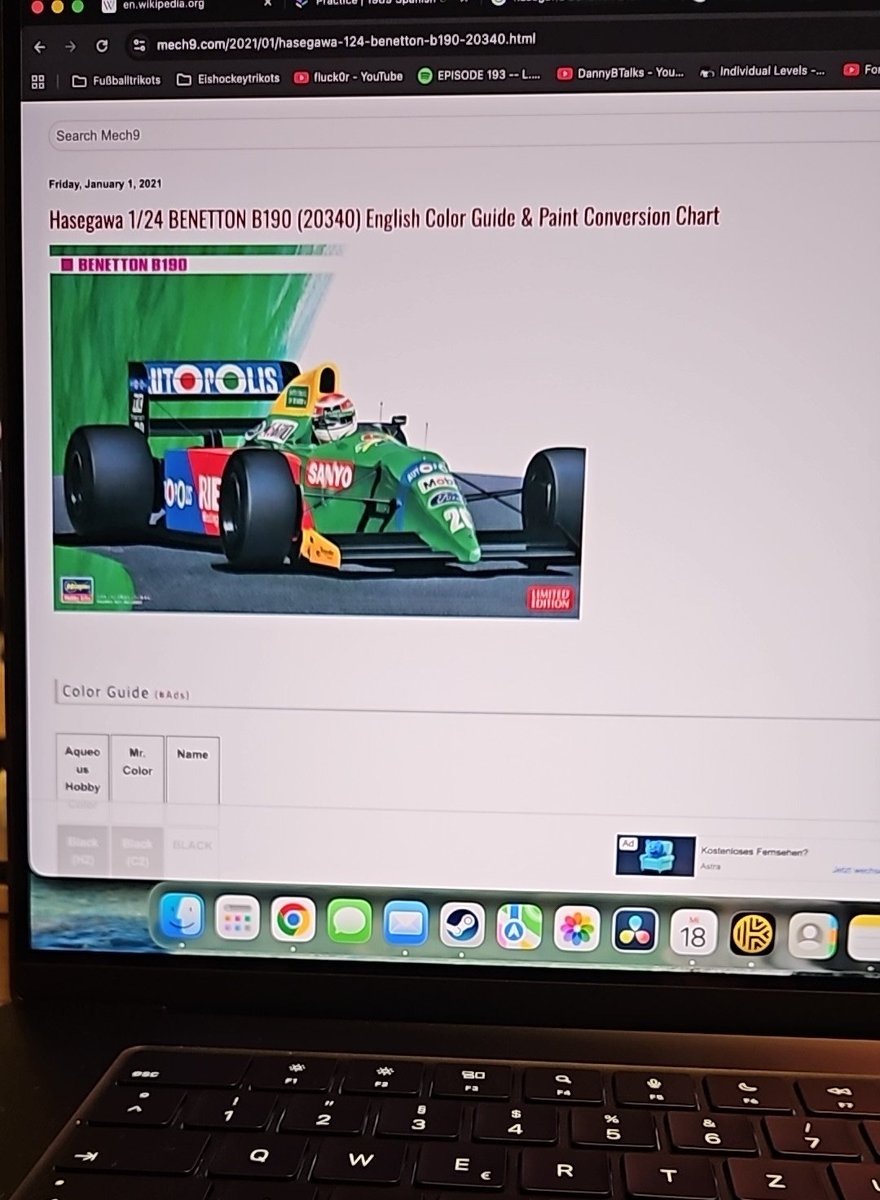
Task: Close the en.wikipedia.org tab
Action: pos(266,3)
